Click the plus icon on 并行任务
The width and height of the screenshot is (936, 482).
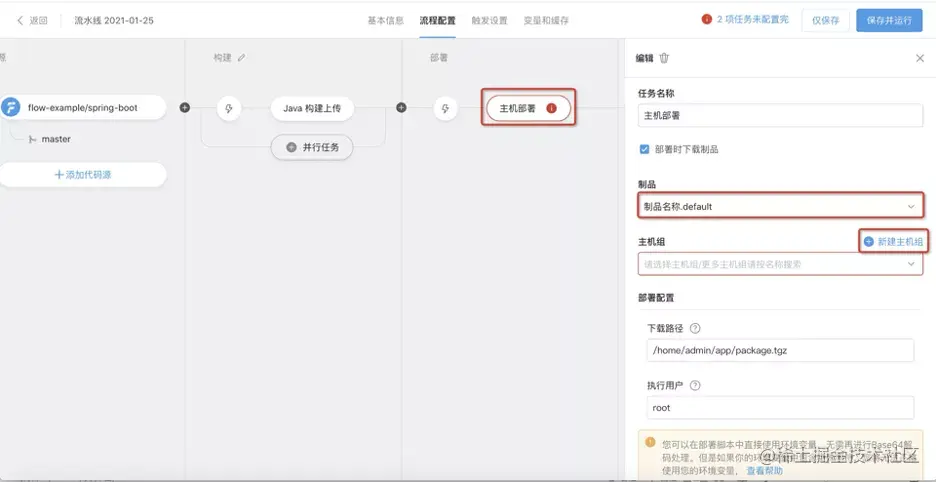tap(291, 147)
